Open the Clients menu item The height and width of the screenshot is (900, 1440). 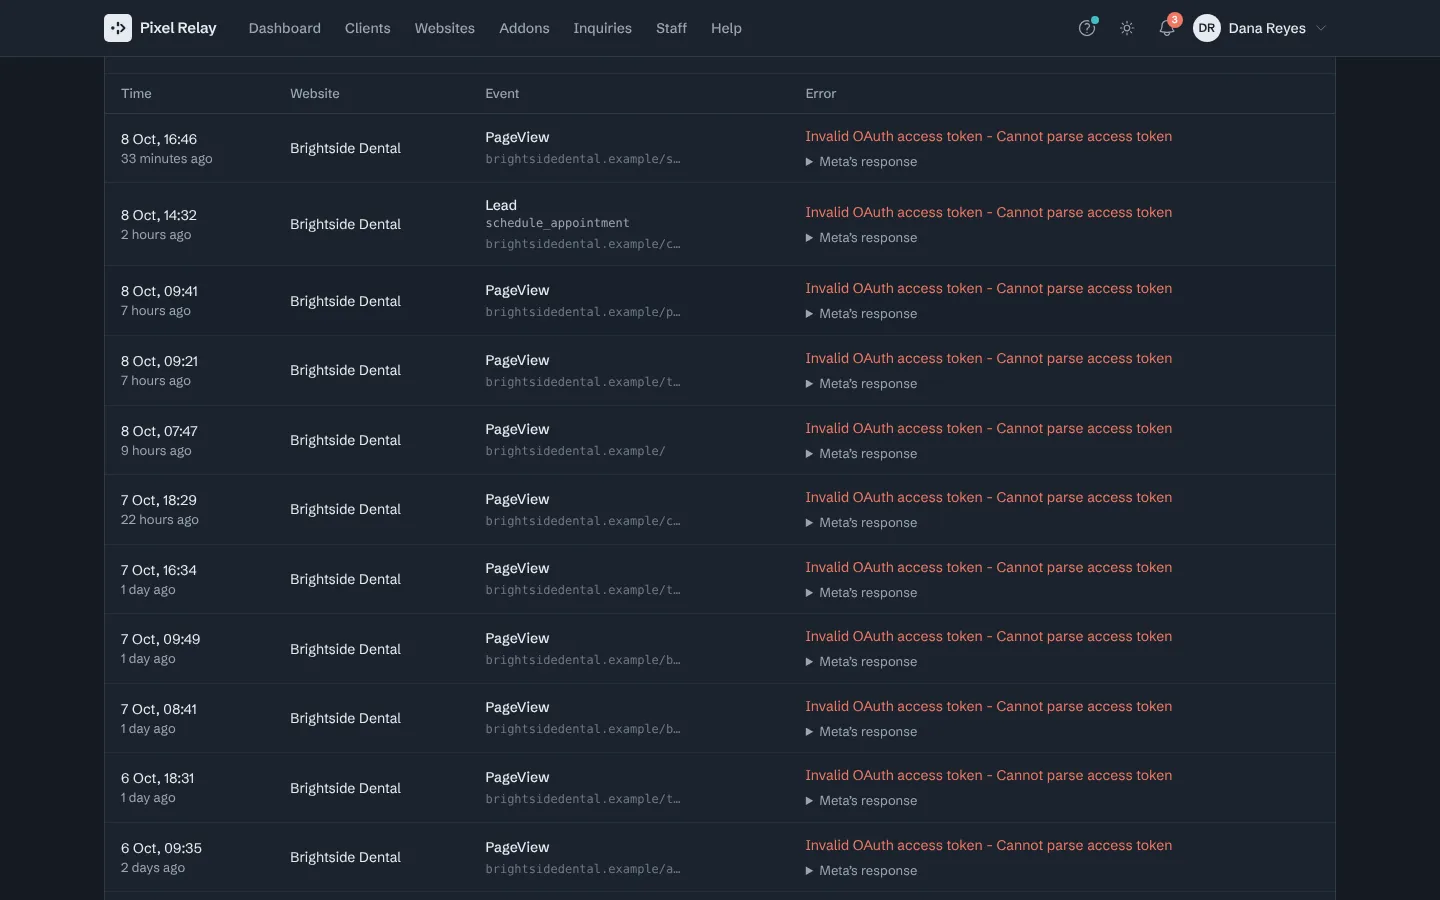tap(368, 28)
